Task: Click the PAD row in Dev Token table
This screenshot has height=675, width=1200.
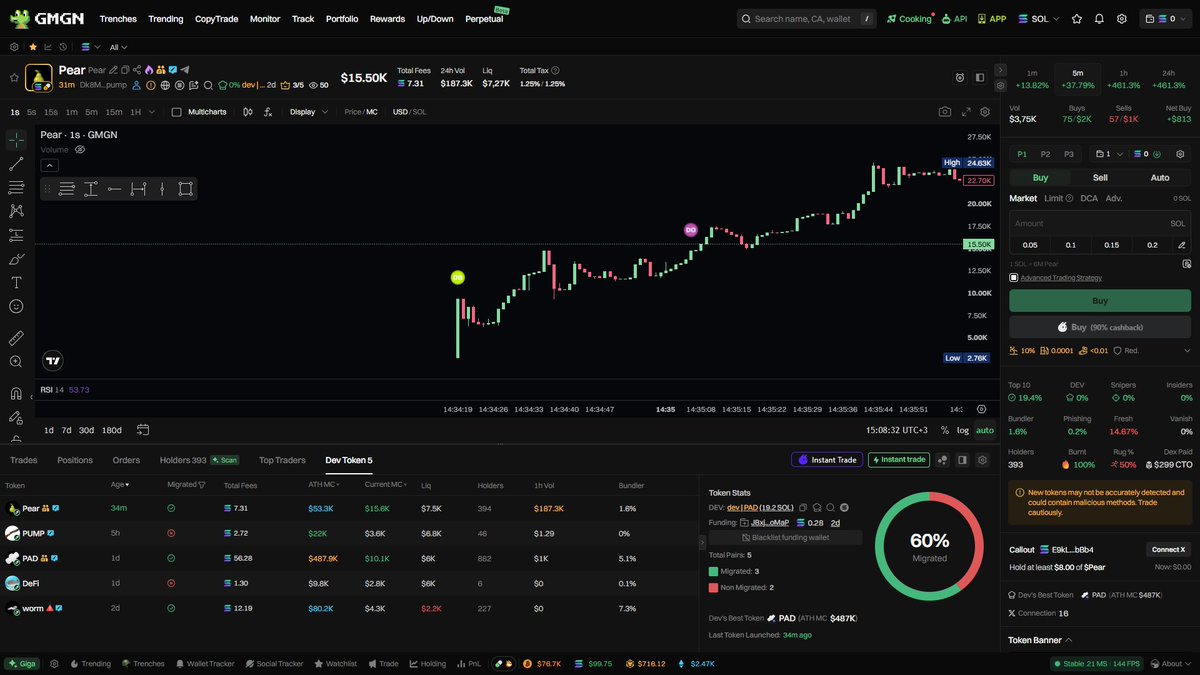Action: [350, 559]
